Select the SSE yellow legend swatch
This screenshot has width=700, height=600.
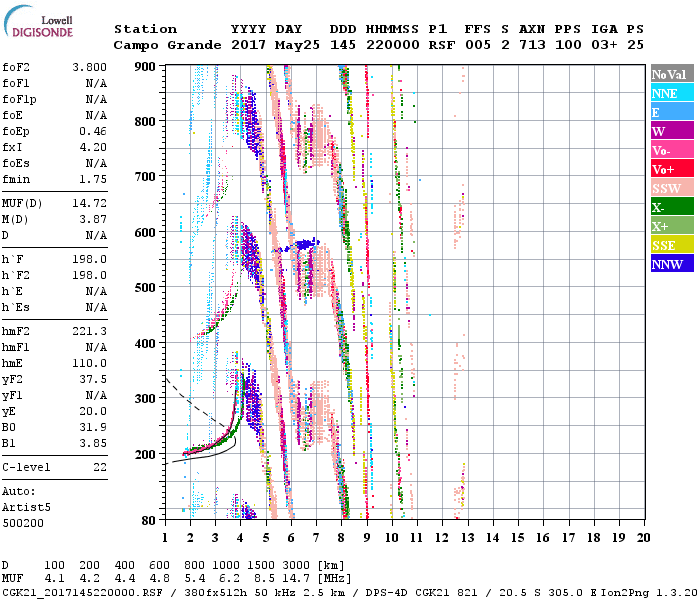click(x=672, y=245)
